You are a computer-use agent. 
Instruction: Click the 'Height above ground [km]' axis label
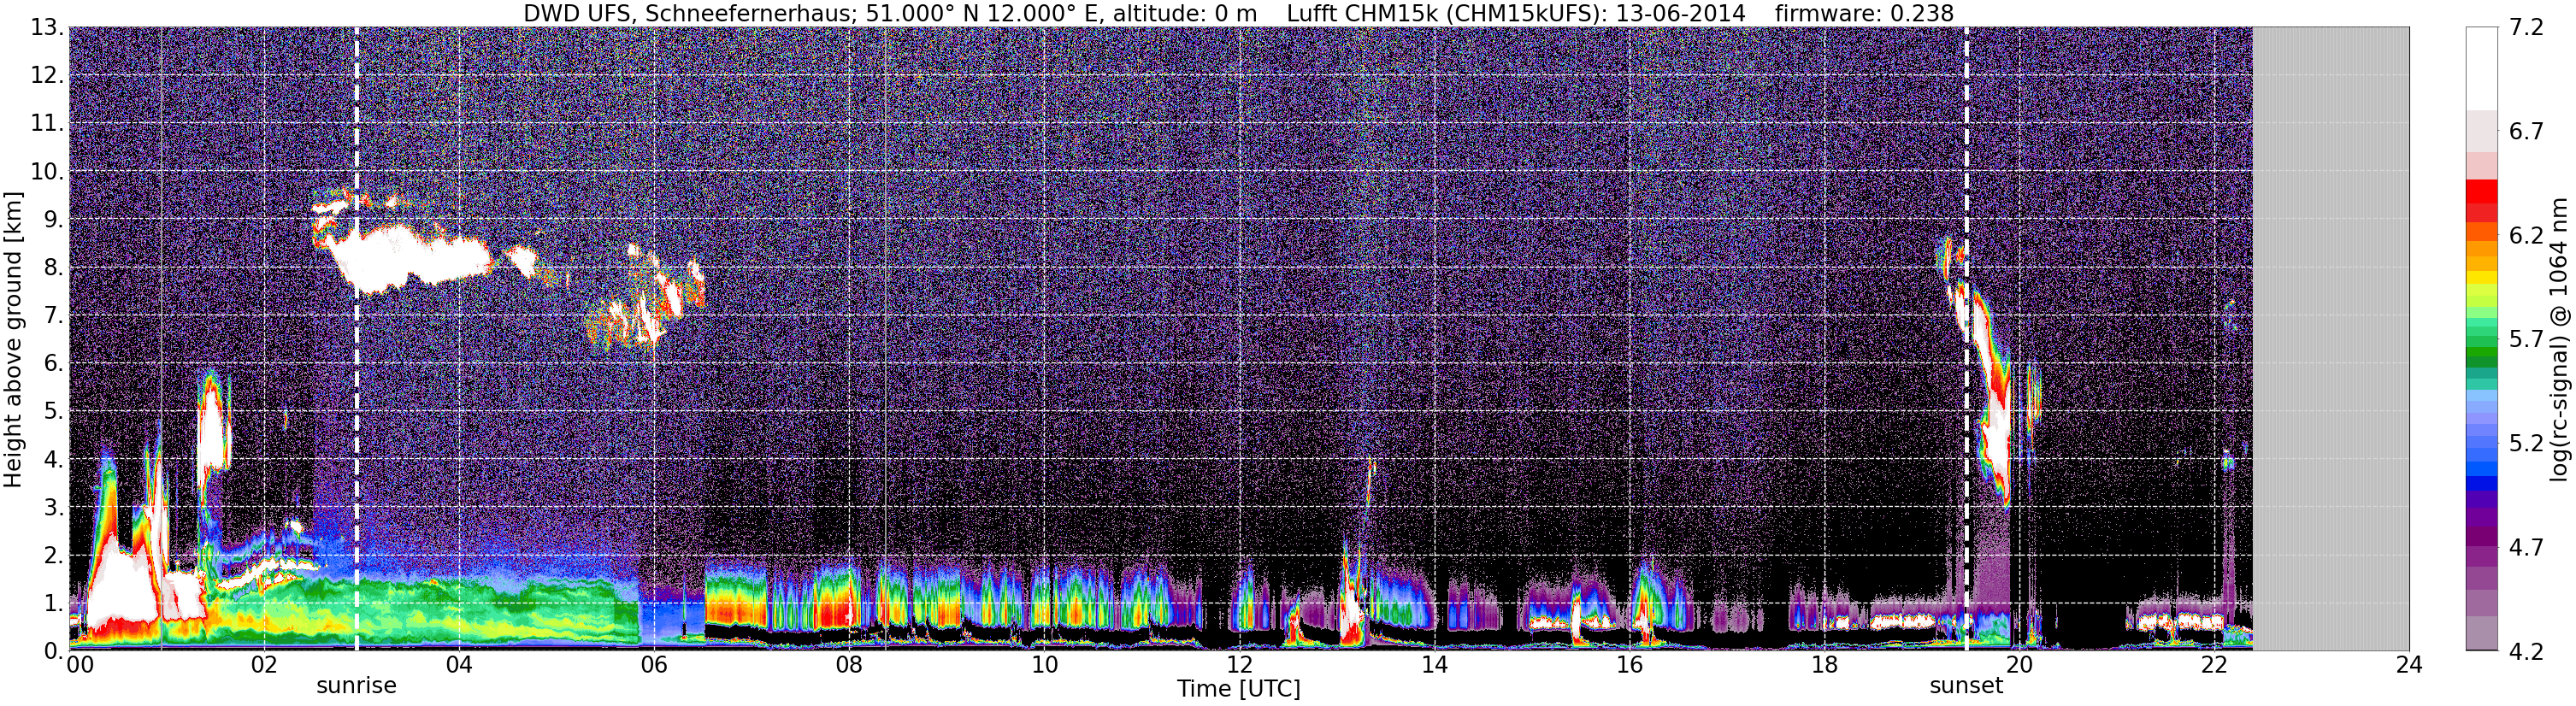13,339
